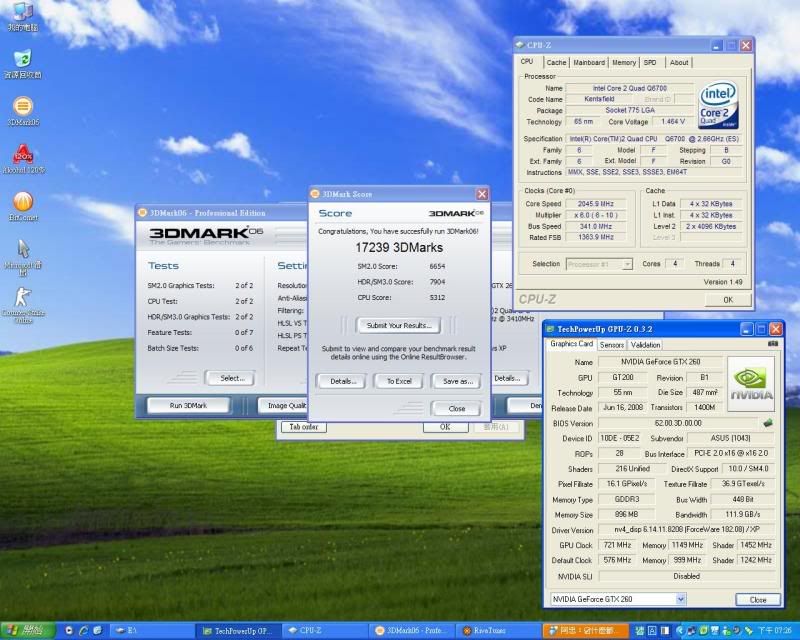Click the GPU-Z screenshot camera icon
800x640 pixels.
(x=773, y=344)
